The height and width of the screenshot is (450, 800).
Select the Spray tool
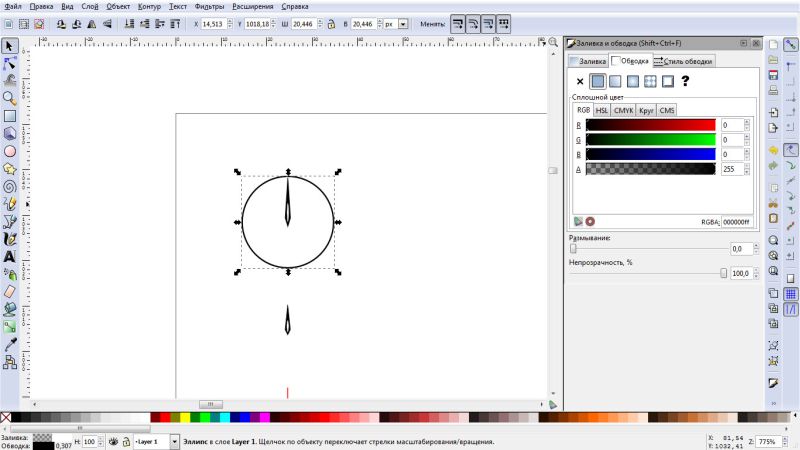pyautogui.click(x=10, y=274)
